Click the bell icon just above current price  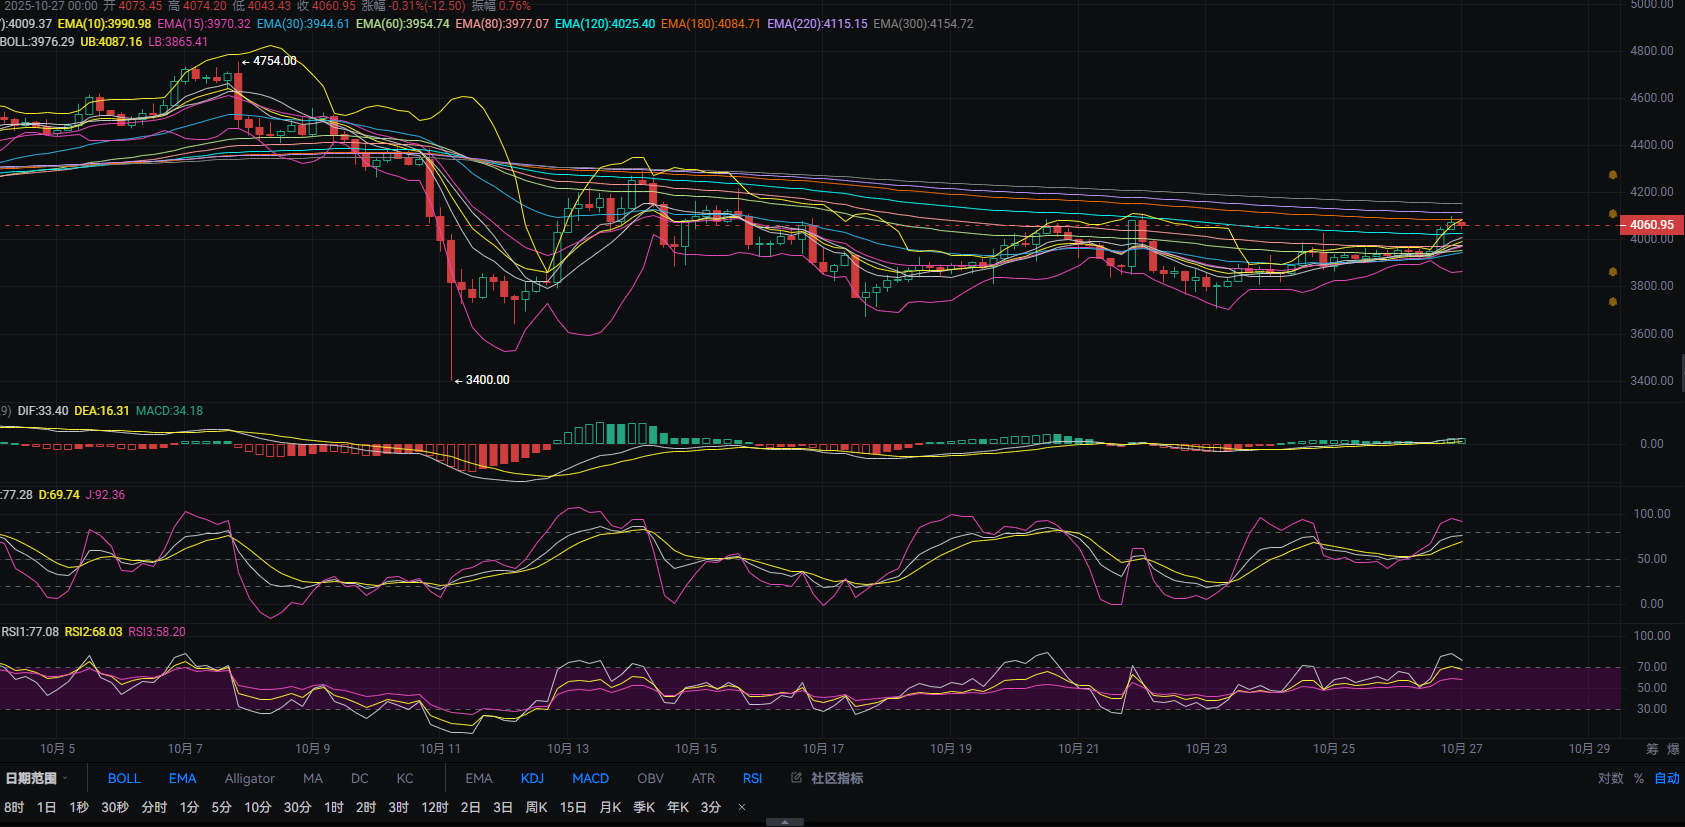(1612, 214)
